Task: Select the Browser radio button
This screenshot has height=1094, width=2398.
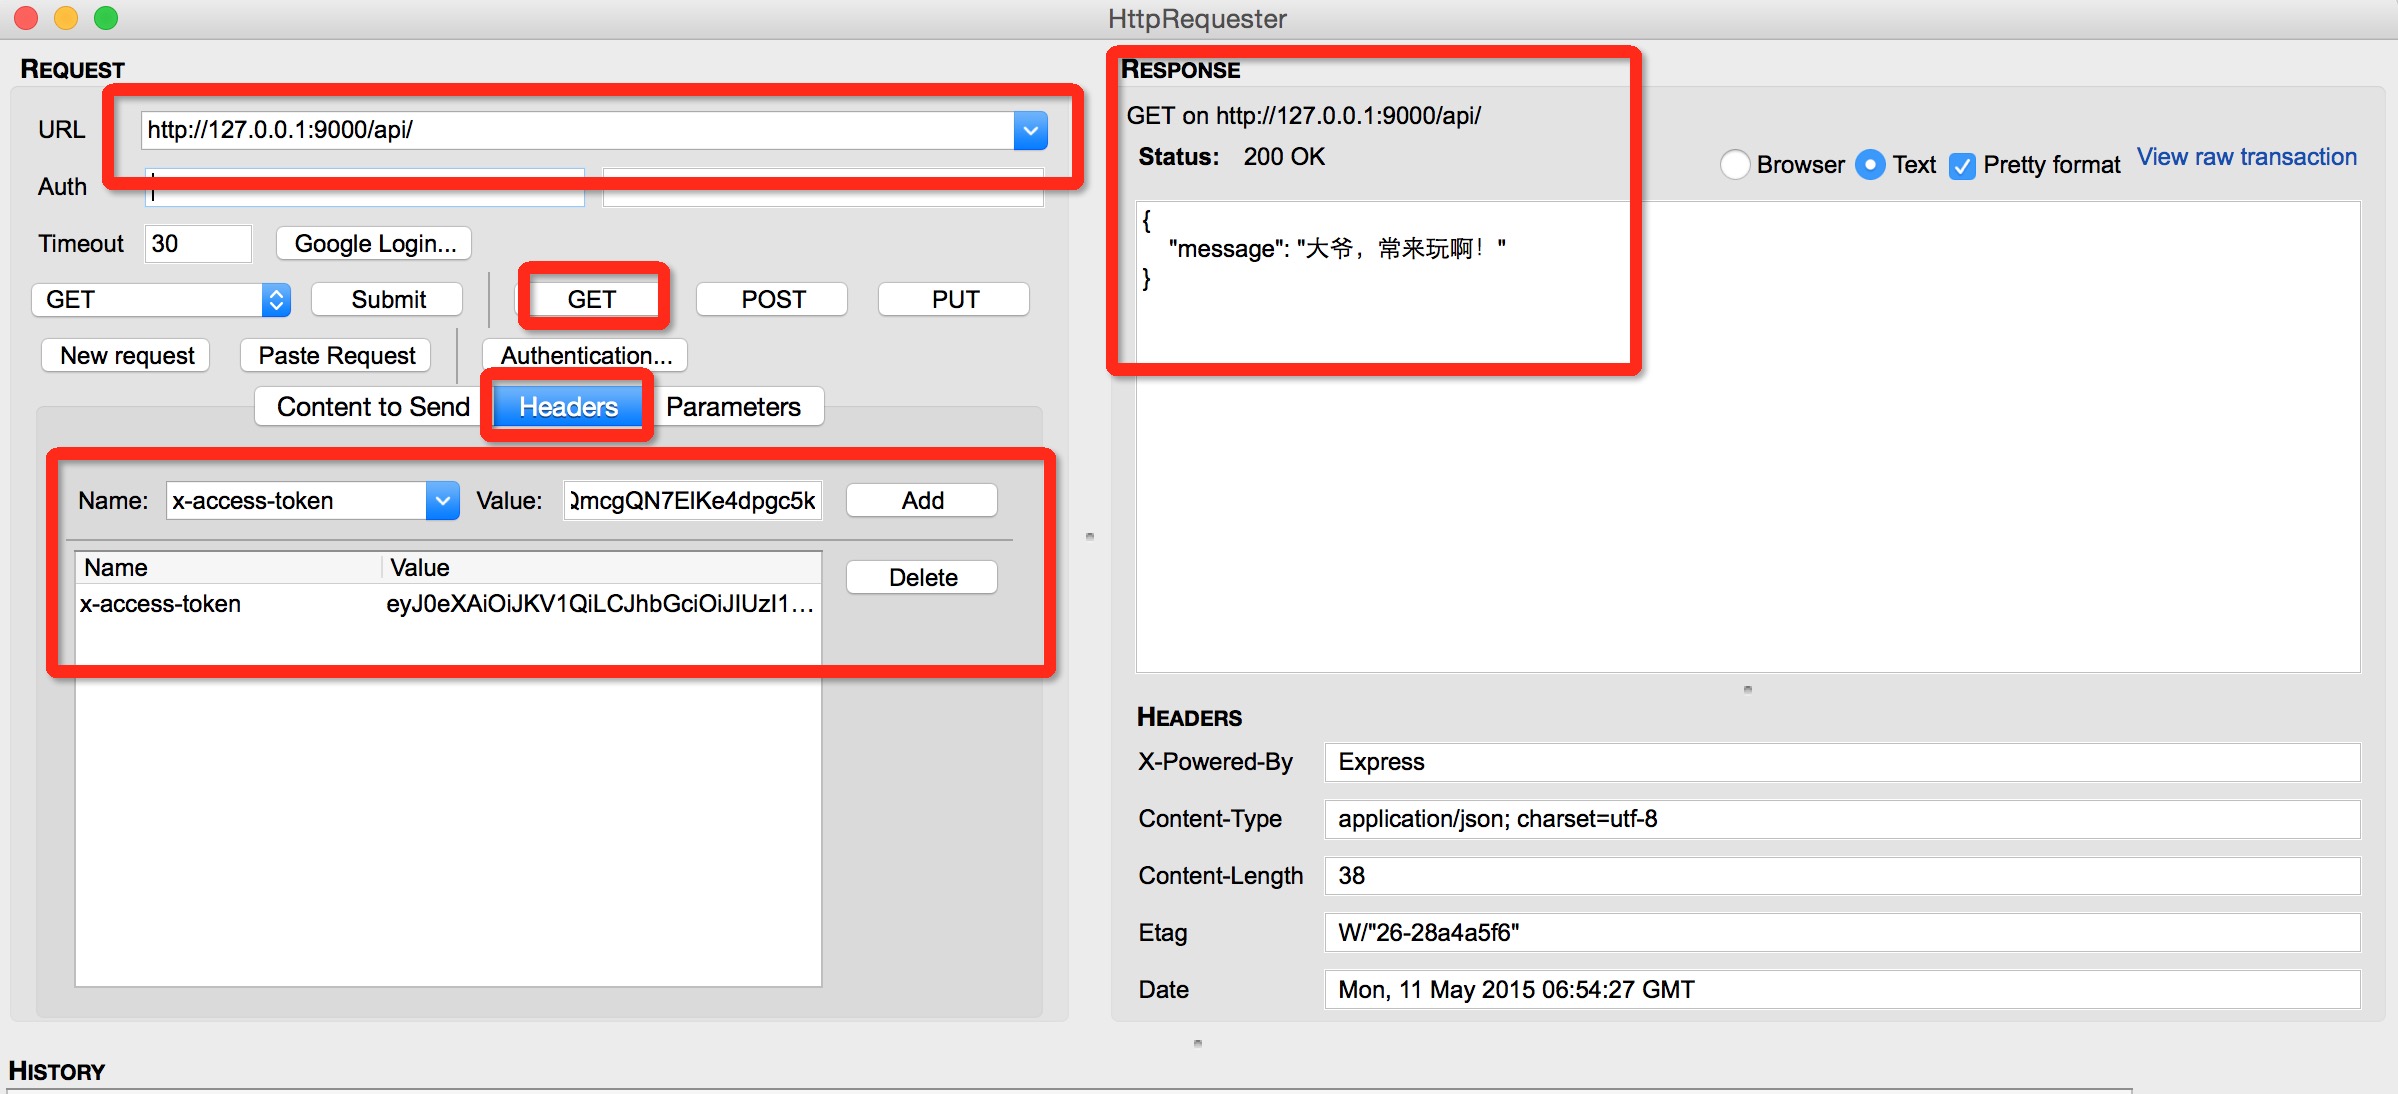Action: pyautogui.click(x=1735, y=164)
